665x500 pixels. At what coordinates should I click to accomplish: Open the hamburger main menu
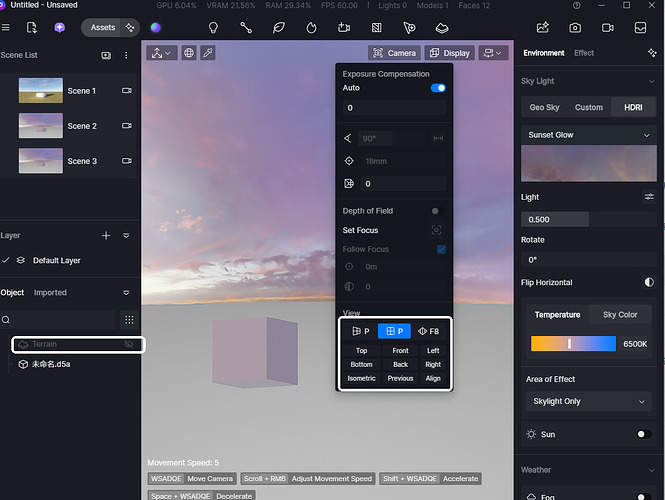tap(6, 28)
